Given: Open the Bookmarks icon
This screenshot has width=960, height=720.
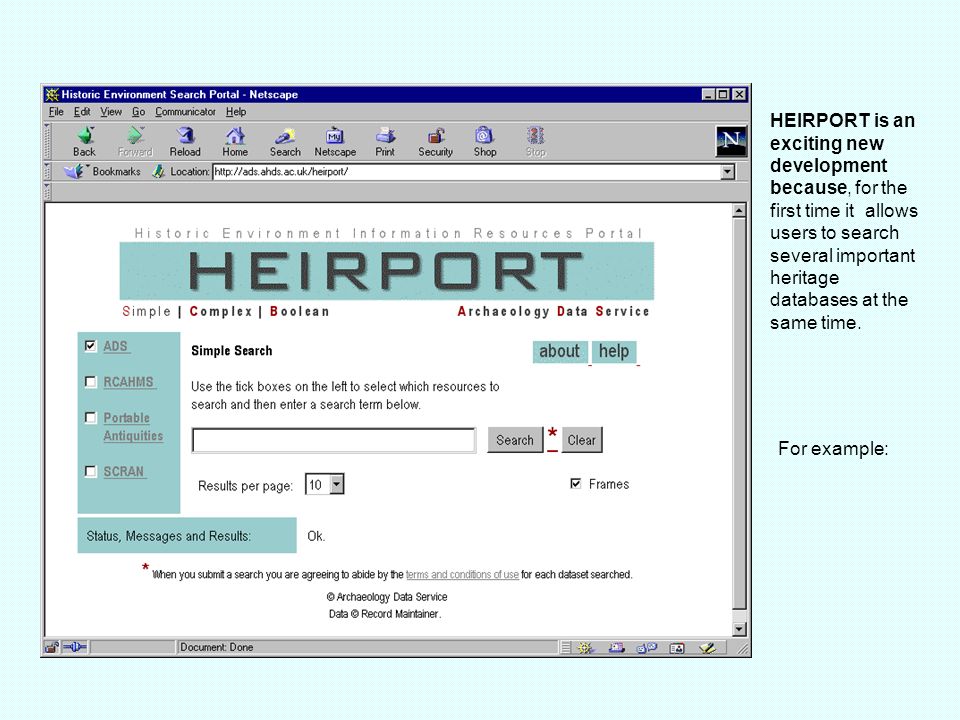Looking at the screenshot, I should tap(75, 171).
